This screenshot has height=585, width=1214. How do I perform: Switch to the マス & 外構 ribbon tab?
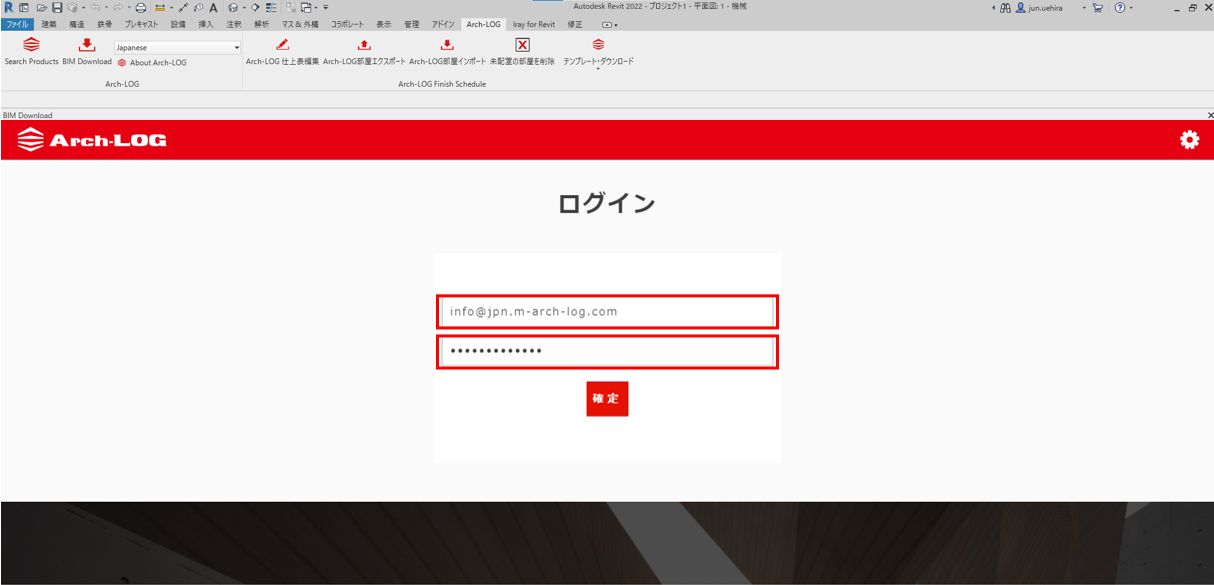pos(300,24)
